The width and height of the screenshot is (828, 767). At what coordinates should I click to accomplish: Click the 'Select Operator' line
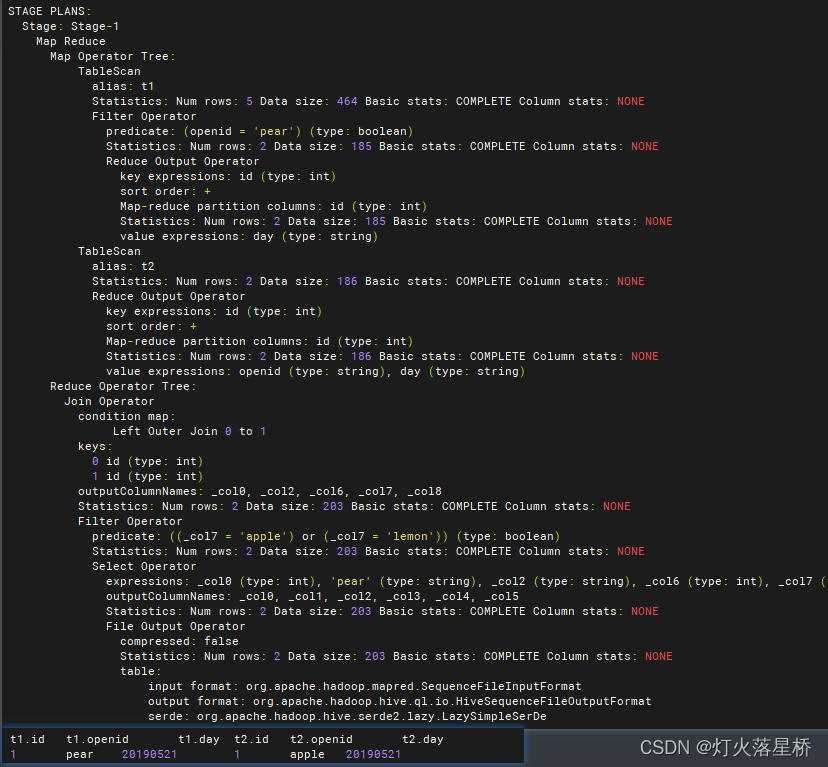[x=144, y=566]
